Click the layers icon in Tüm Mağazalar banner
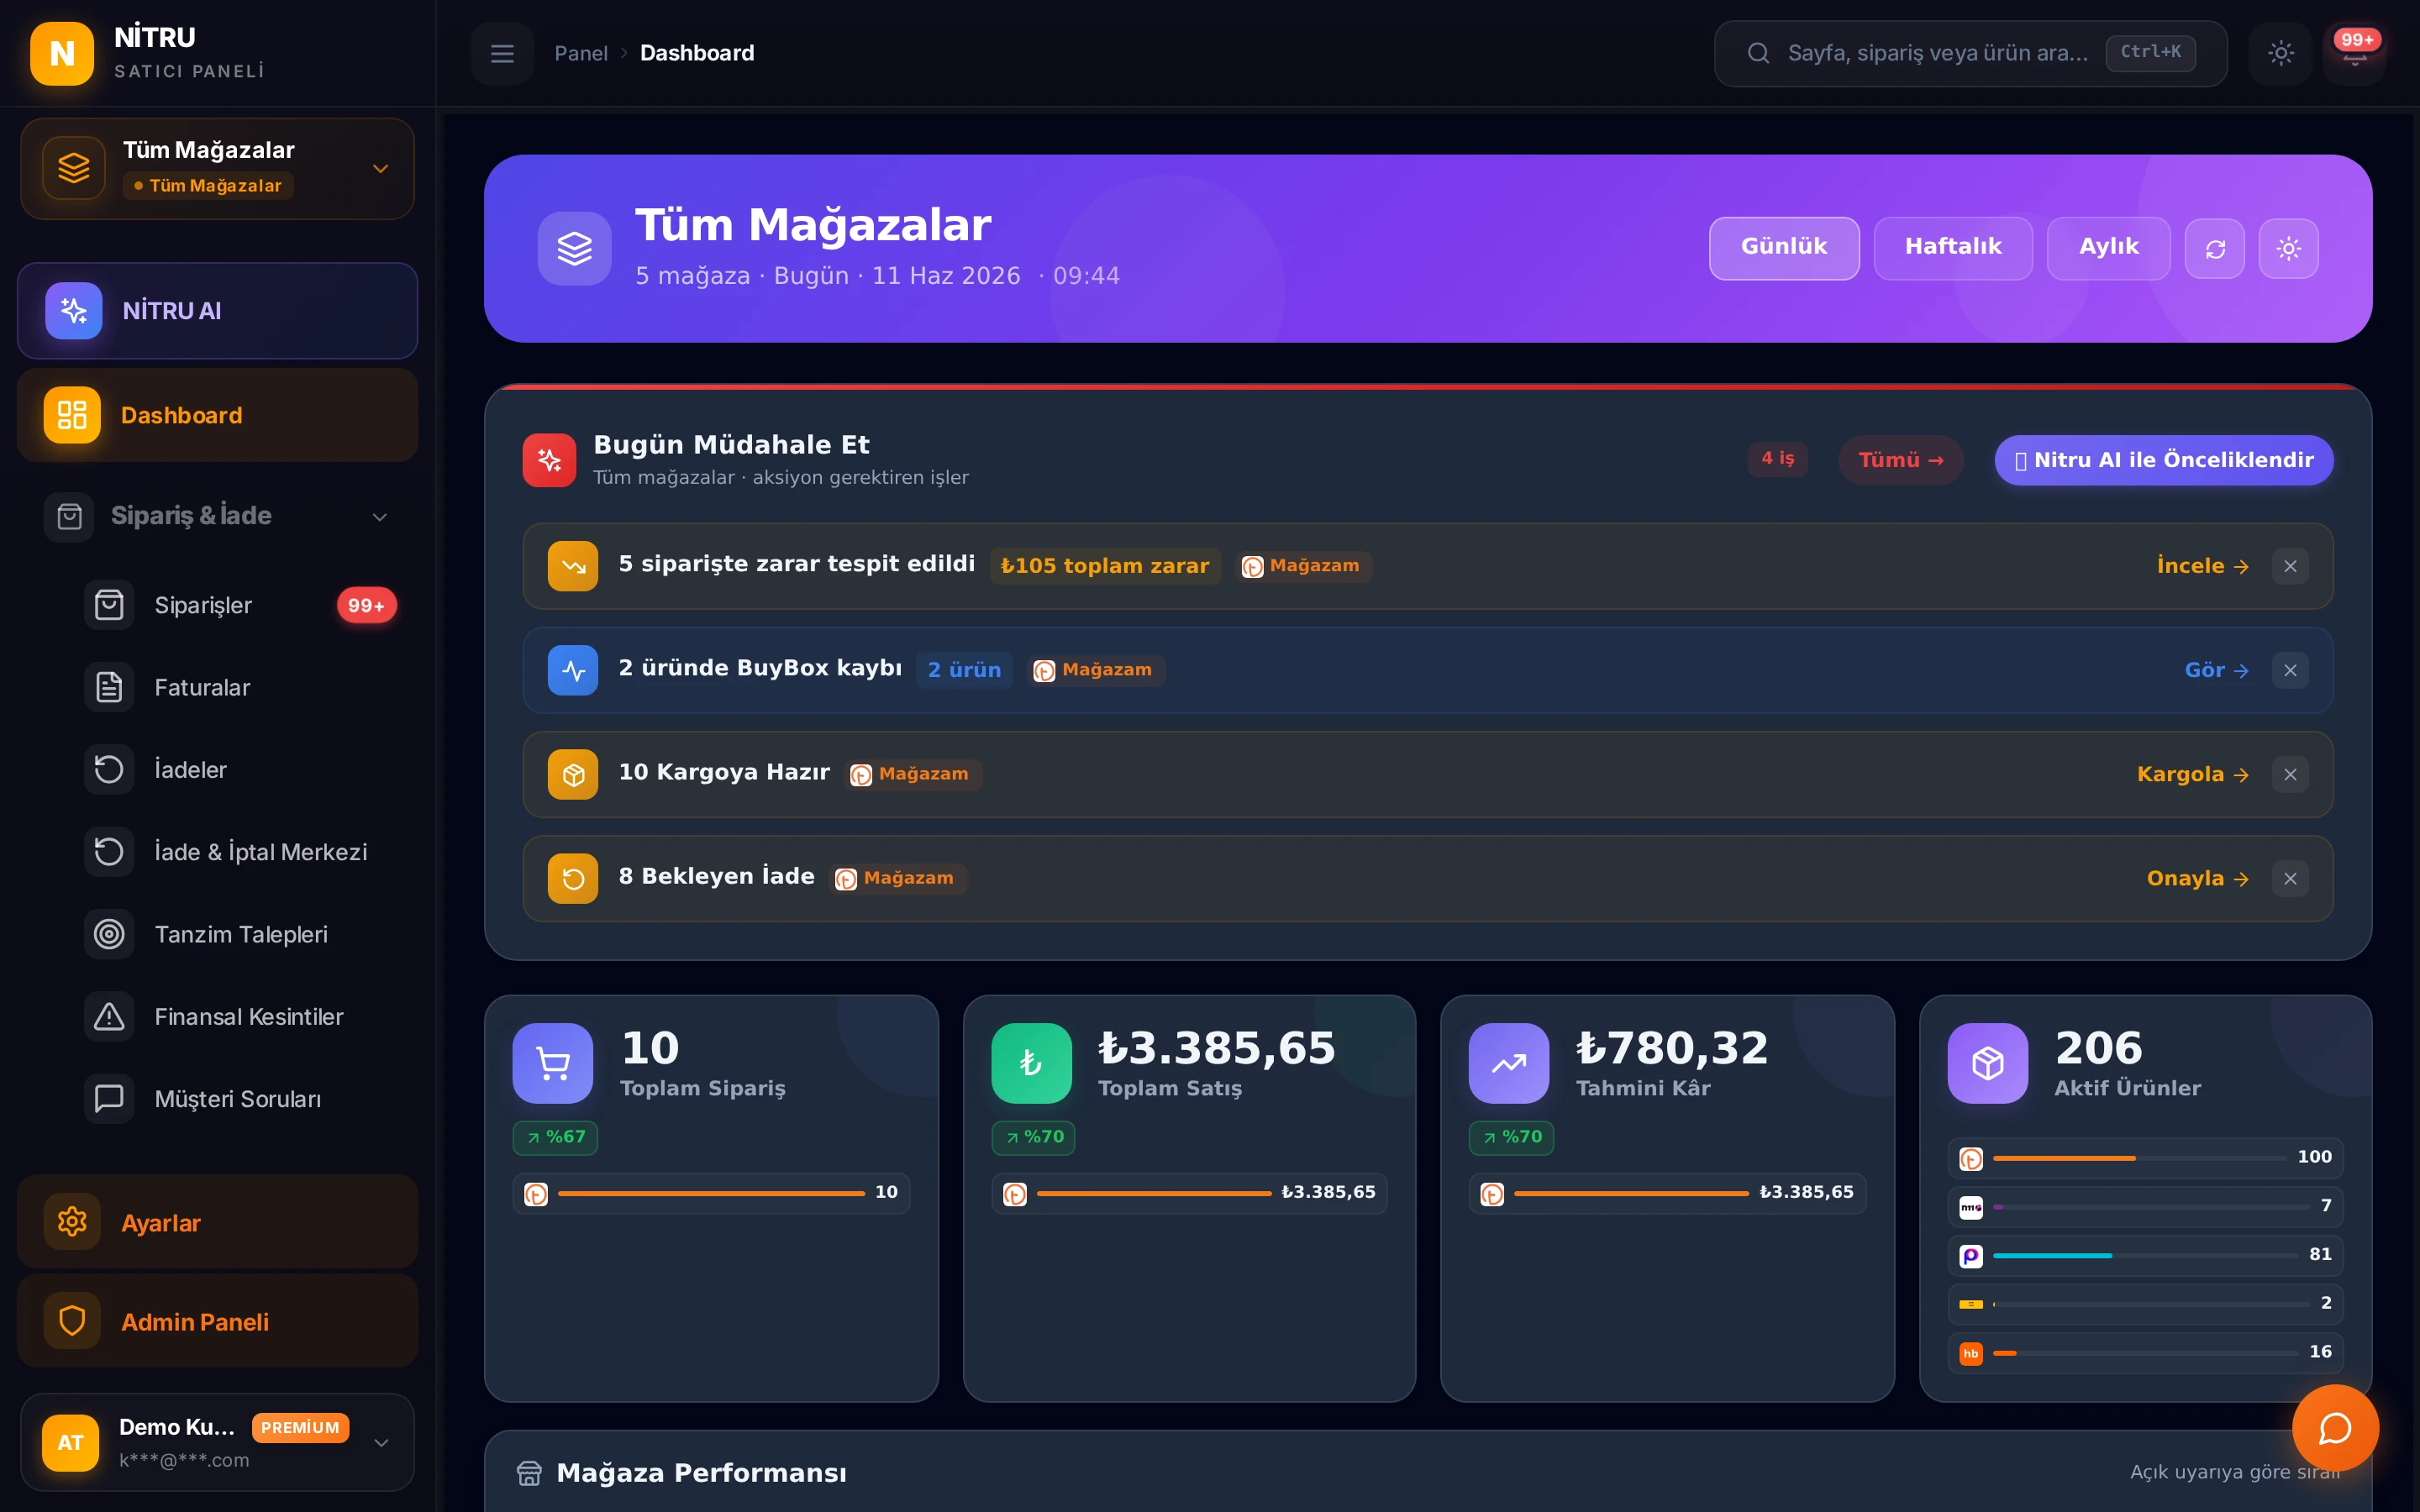The image size is (2420, 1512). [574, 248]
